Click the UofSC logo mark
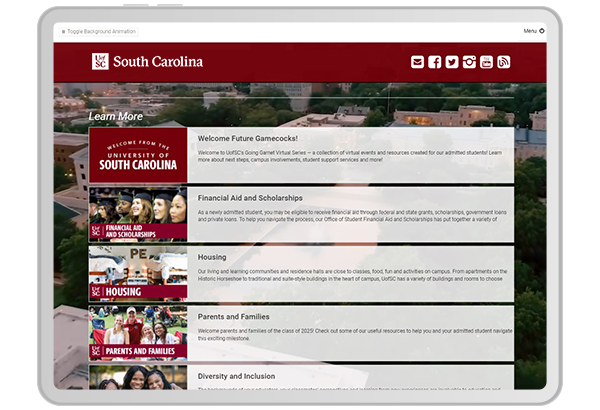This screenshot has width=600, height=410. 100,61
